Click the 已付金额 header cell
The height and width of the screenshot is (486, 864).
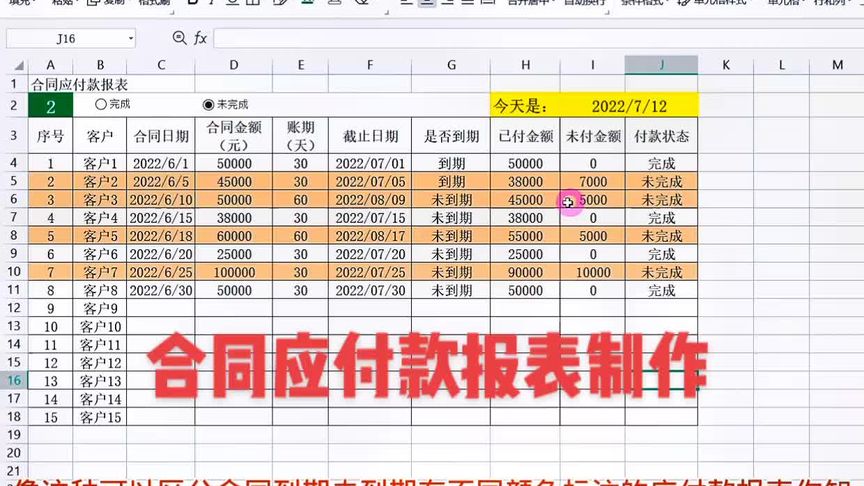pyautogui.click(x=525, y=136)
